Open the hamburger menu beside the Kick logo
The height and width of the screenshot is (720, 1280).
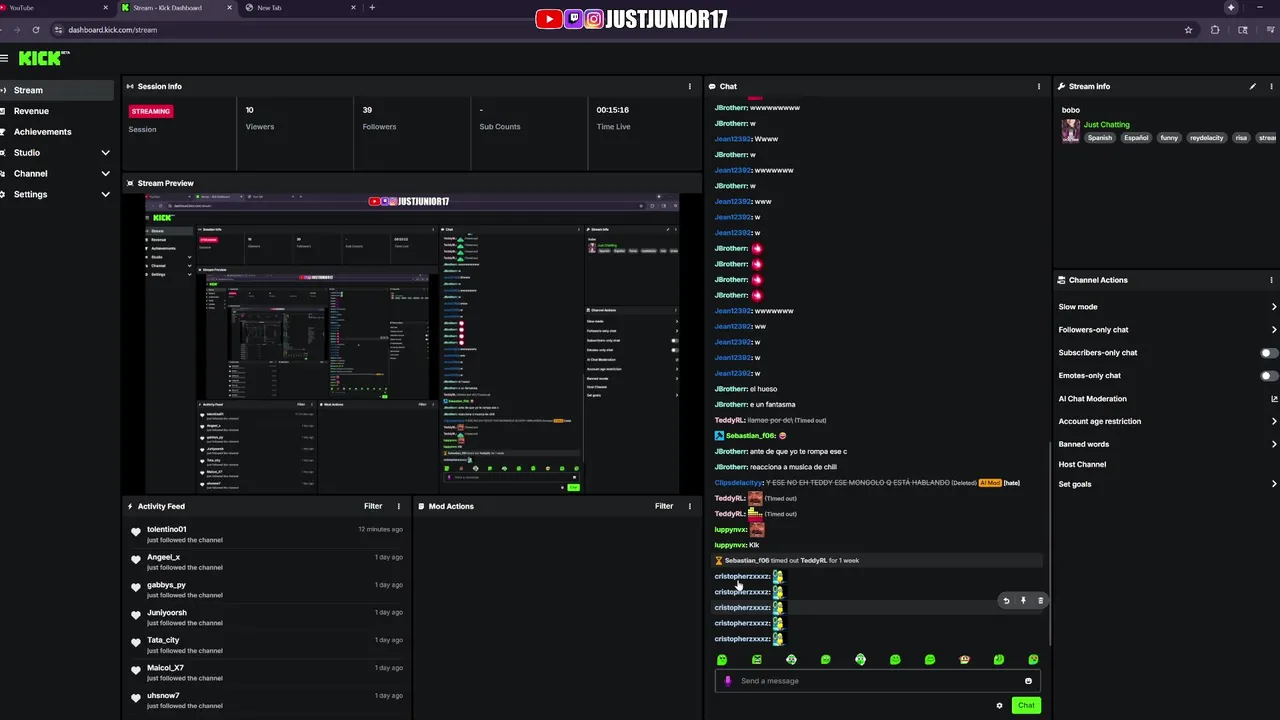click(x=4, y=58)
